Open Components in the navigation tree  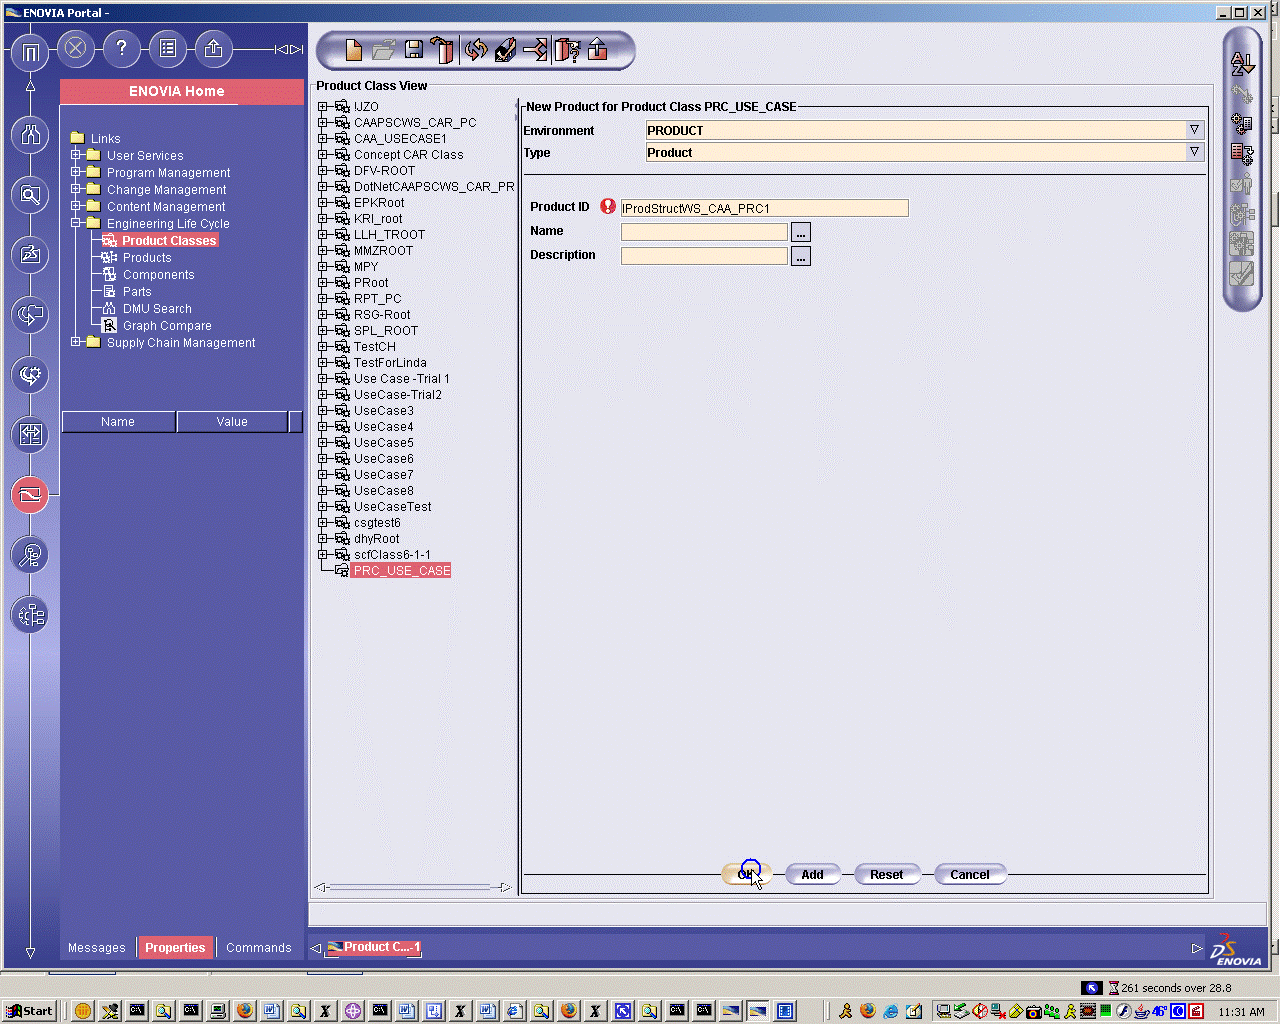158,275
